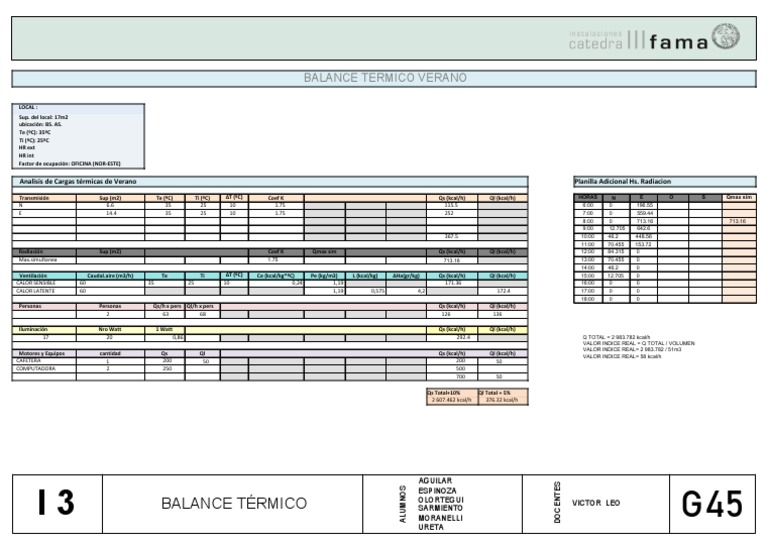
Task: Select the 'Ventilación' header cell
Action: pyautogui.click(x=46, y=276)
